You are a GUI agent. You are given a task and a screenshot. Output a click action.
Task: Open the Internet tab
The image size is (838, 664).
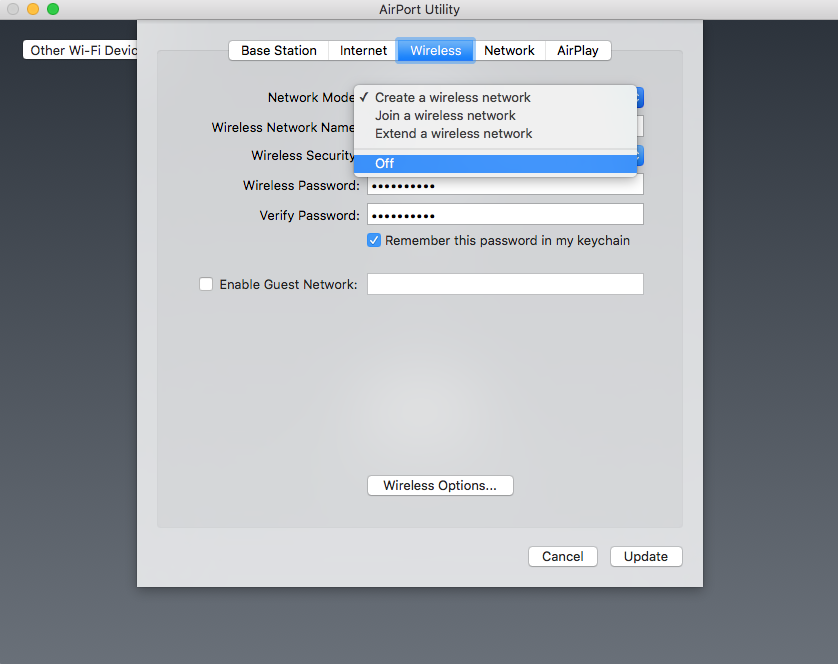coord(363,51)
